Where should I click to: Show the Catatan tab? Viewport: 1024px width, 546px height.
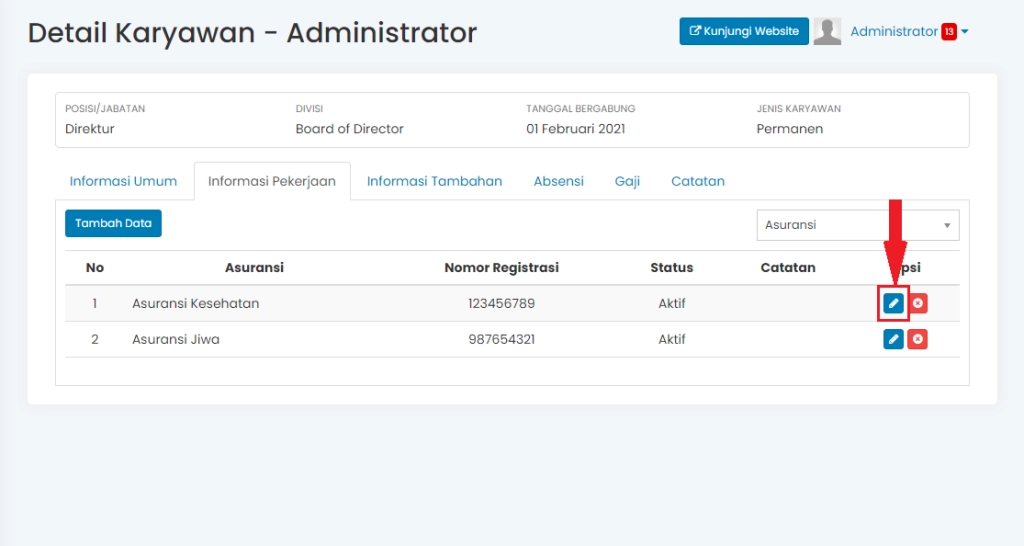697,181
